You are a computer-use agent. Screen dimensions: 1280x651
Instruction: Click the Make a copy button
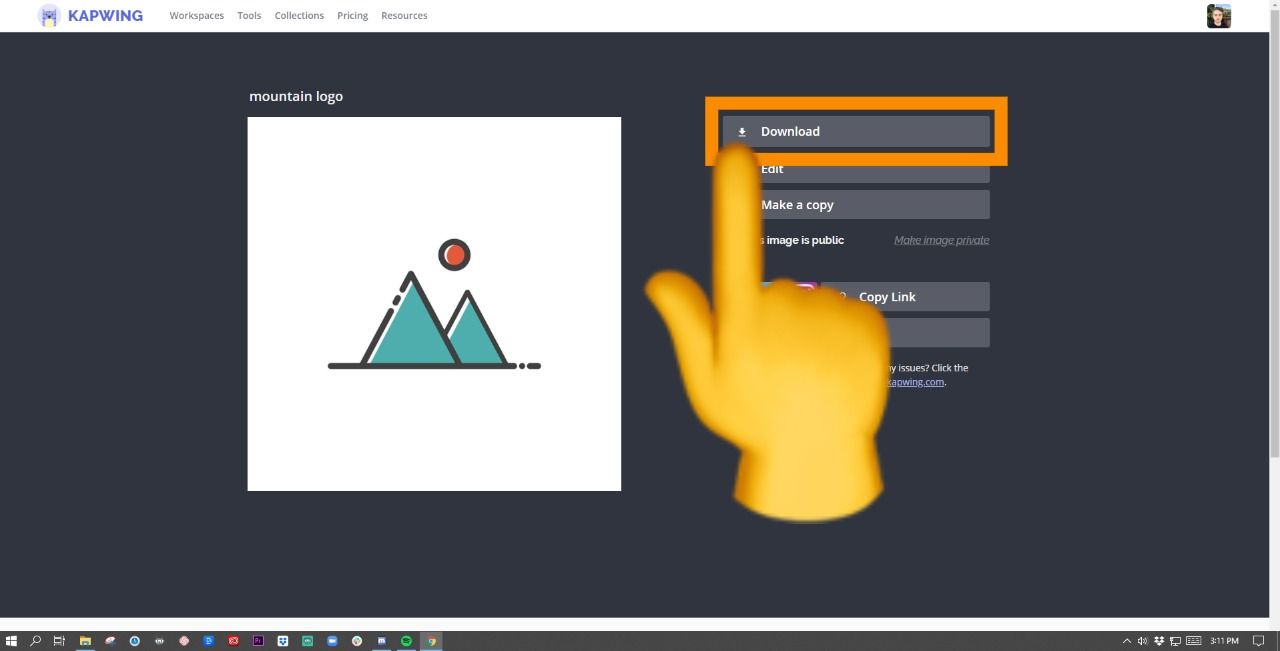[x=856, y=204]
